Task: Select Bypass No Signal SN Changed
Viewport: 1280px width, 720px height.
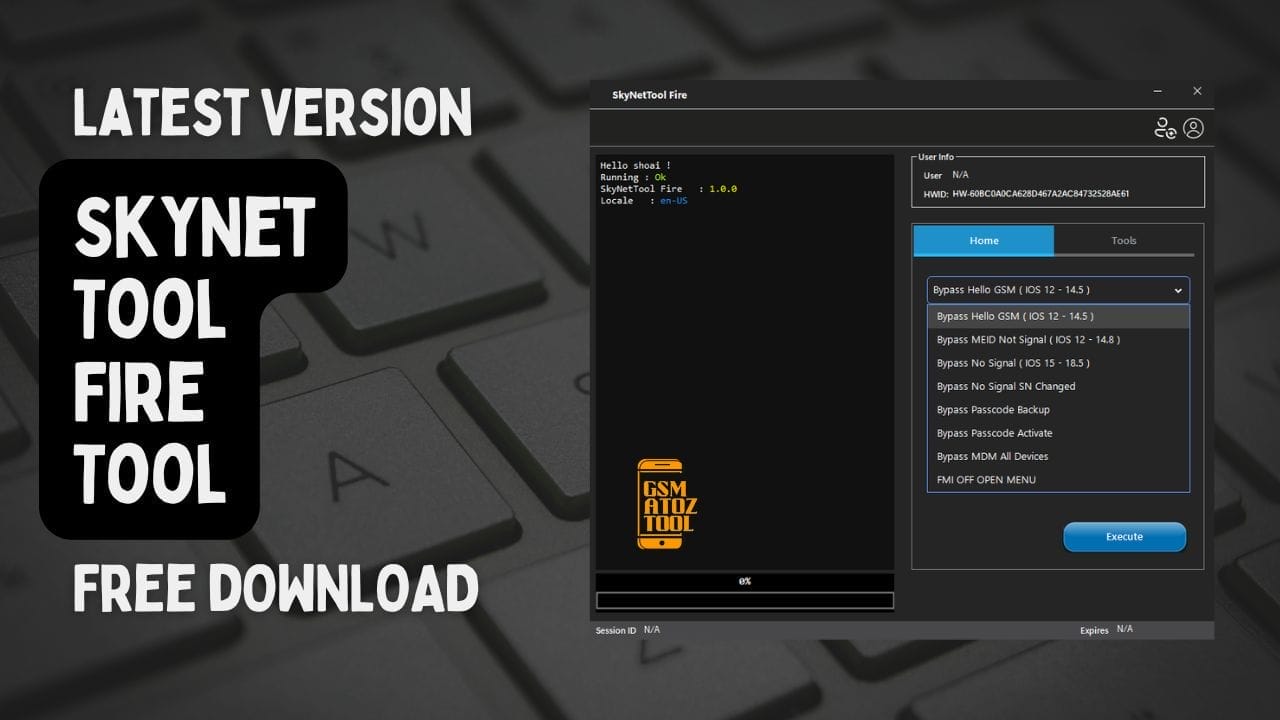Action: pos(1058,386)
